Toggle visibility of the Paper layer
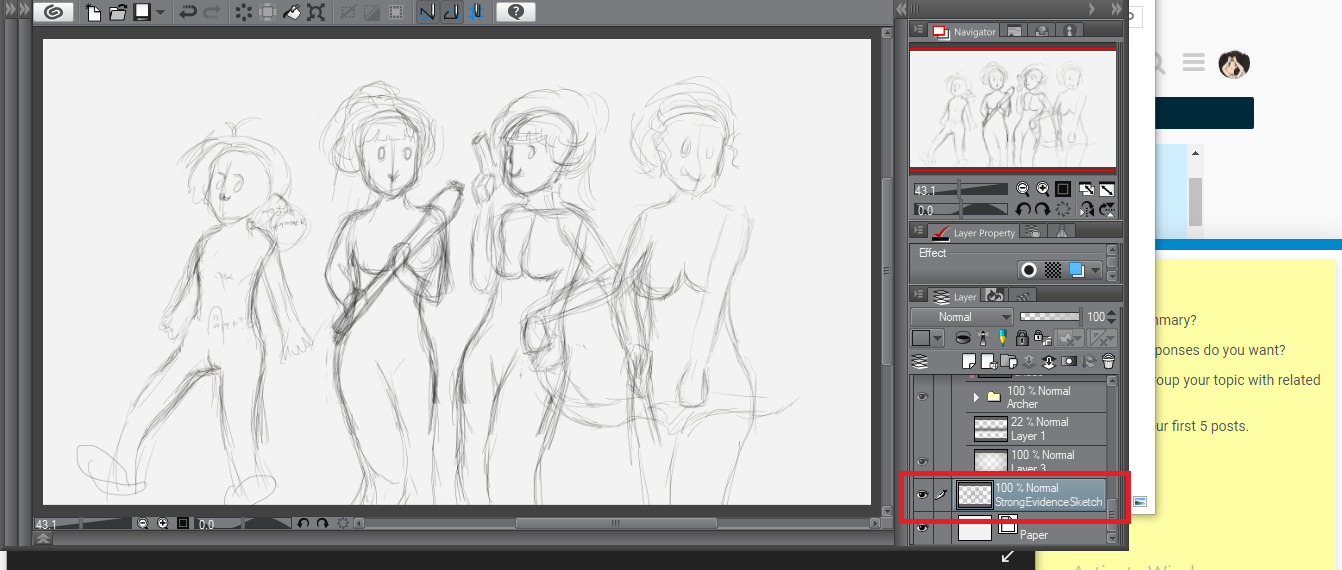This screenshot has height=570, width=1342. click(922, 527)
